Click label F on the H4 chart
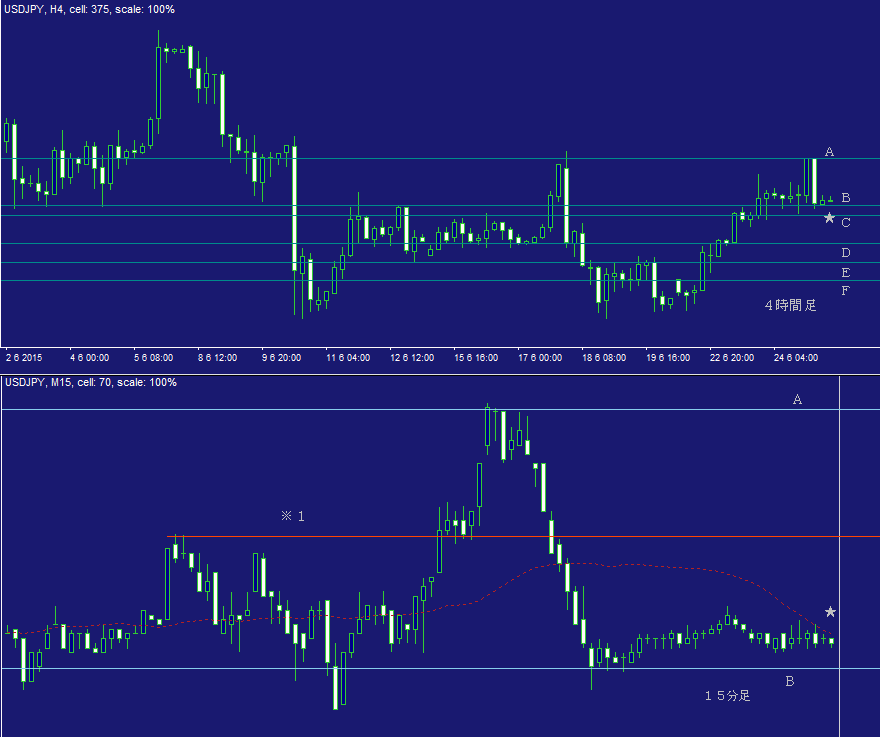 click(x=846, y=291)
